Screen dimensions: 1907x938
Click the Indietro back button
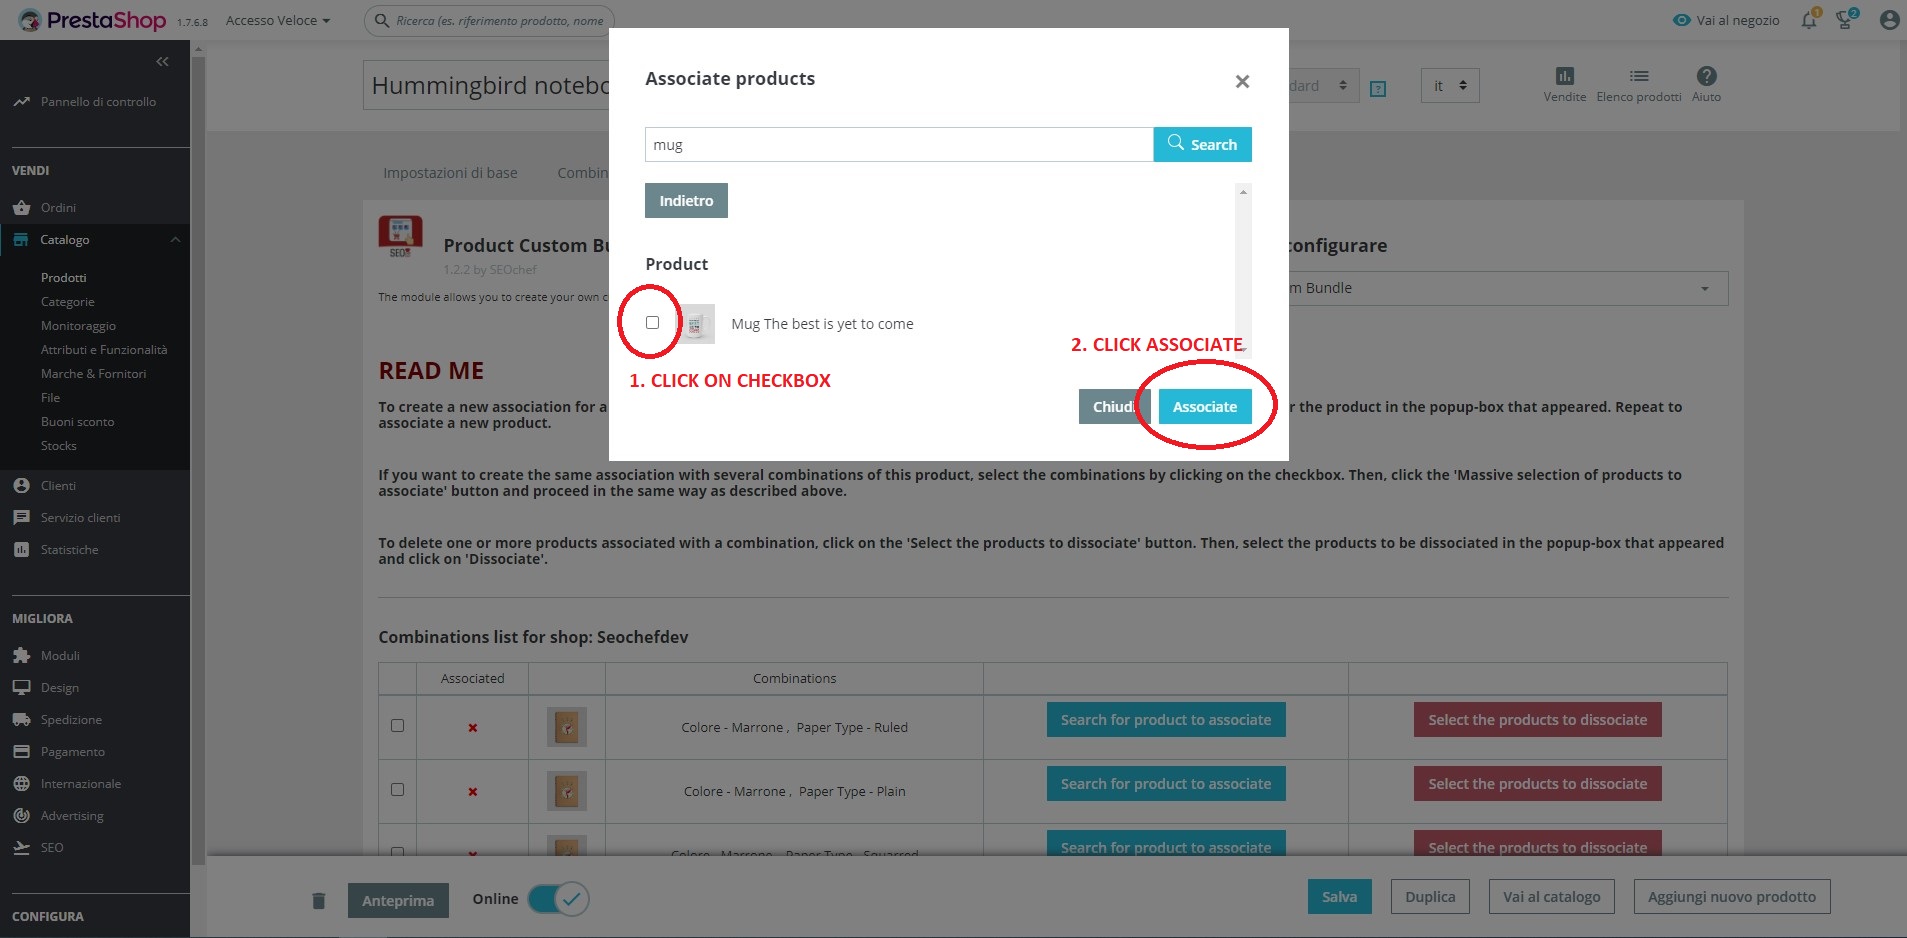(x=686, y=201)
